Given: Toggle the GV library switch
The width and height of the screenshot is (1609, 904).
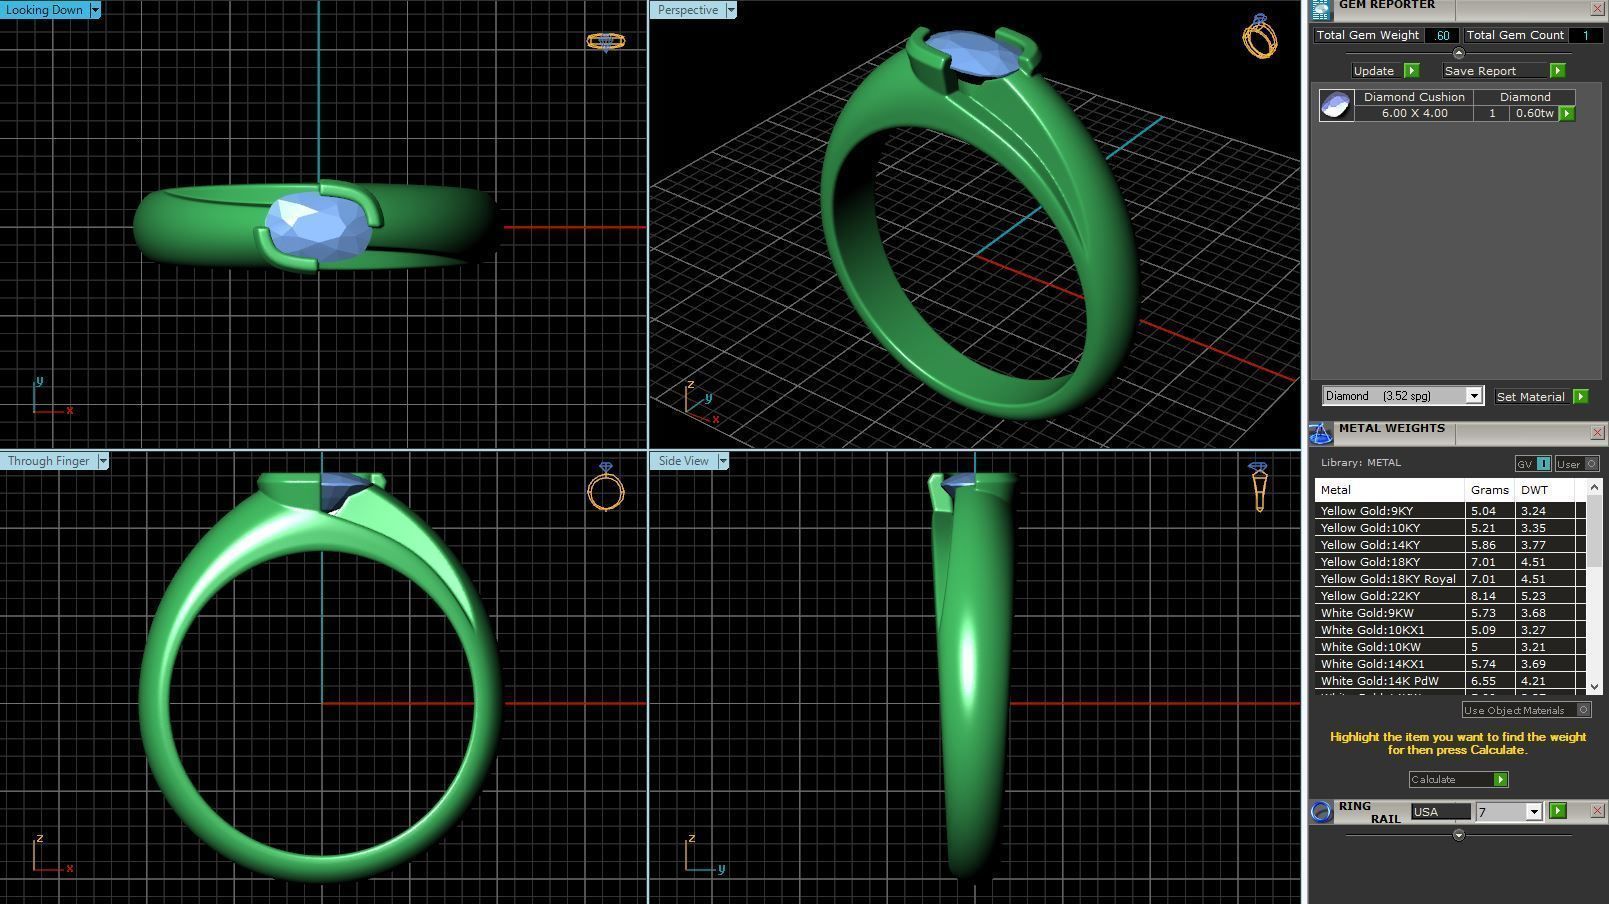Looking at the screenshot, I should coord(1532,464).
